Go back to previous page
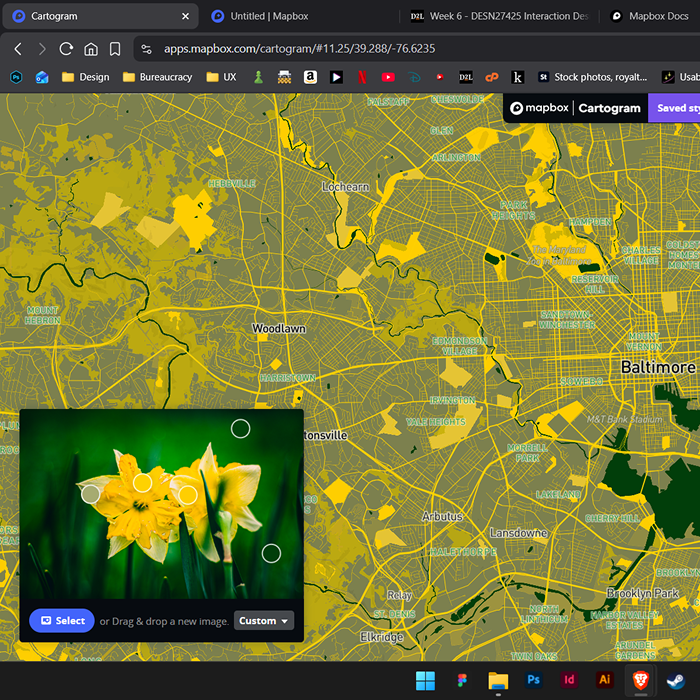This screenshot has height=700, width=700. click(x=18, y=49)
